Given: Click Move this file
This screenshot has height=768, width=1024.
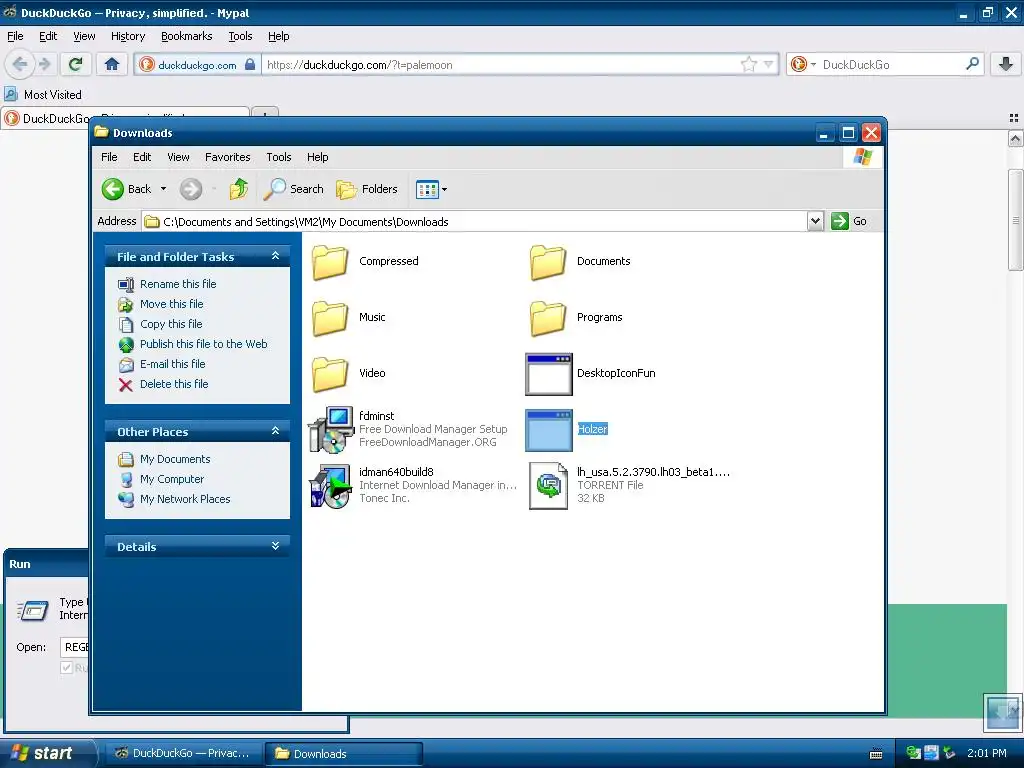Looking at the screenshot, I should (171, 304).
